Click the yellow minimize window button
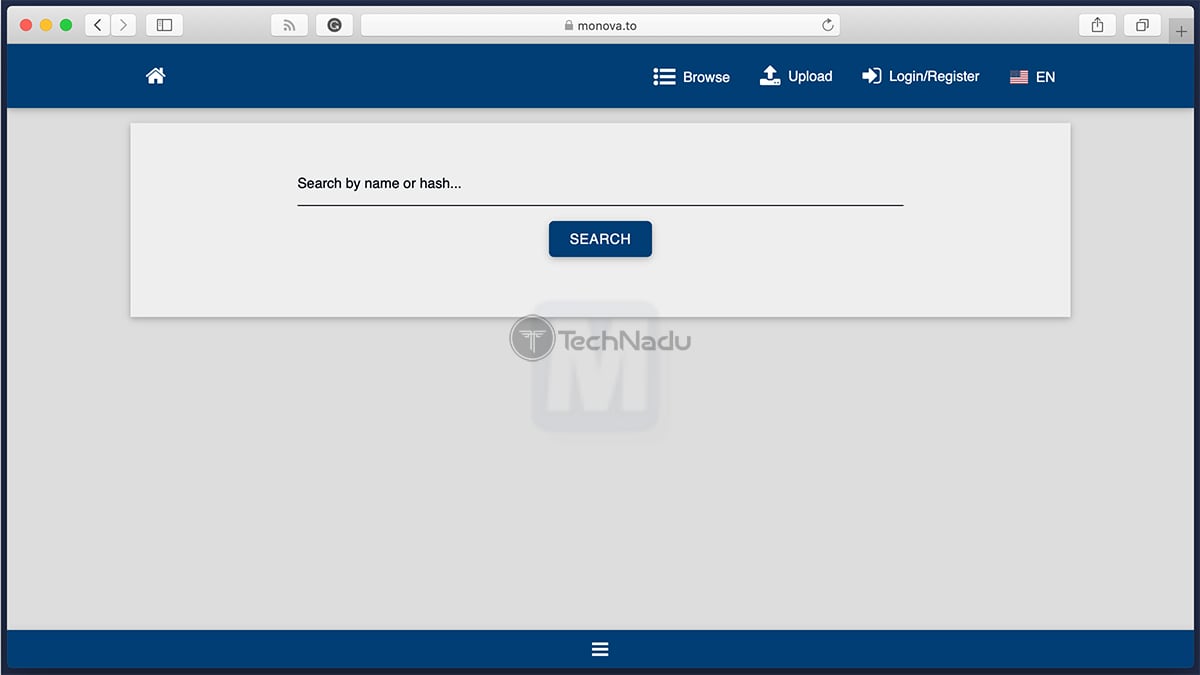The width and height of the screenshot is (1200, 675). point(46,25)
